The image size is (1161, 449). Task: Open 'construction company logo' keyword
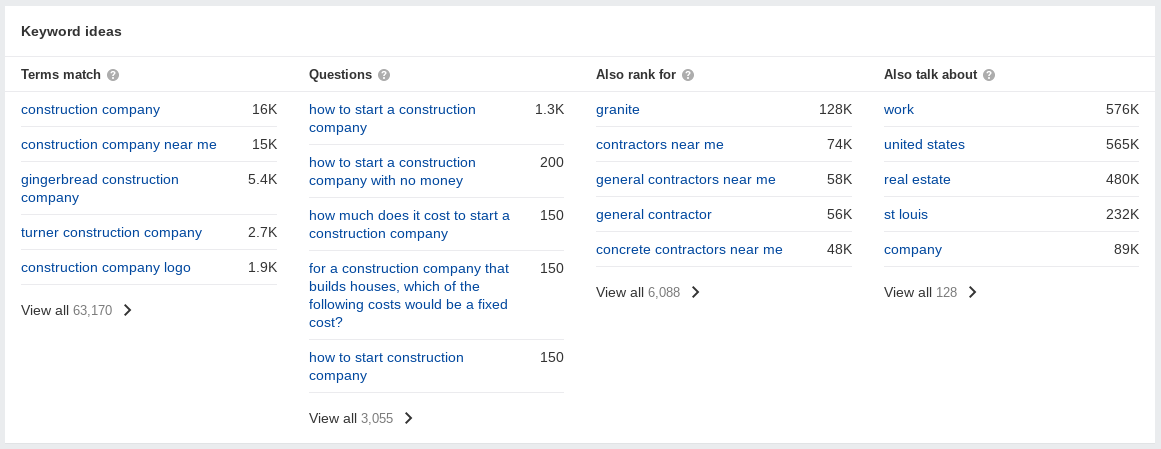coord(106,267)
